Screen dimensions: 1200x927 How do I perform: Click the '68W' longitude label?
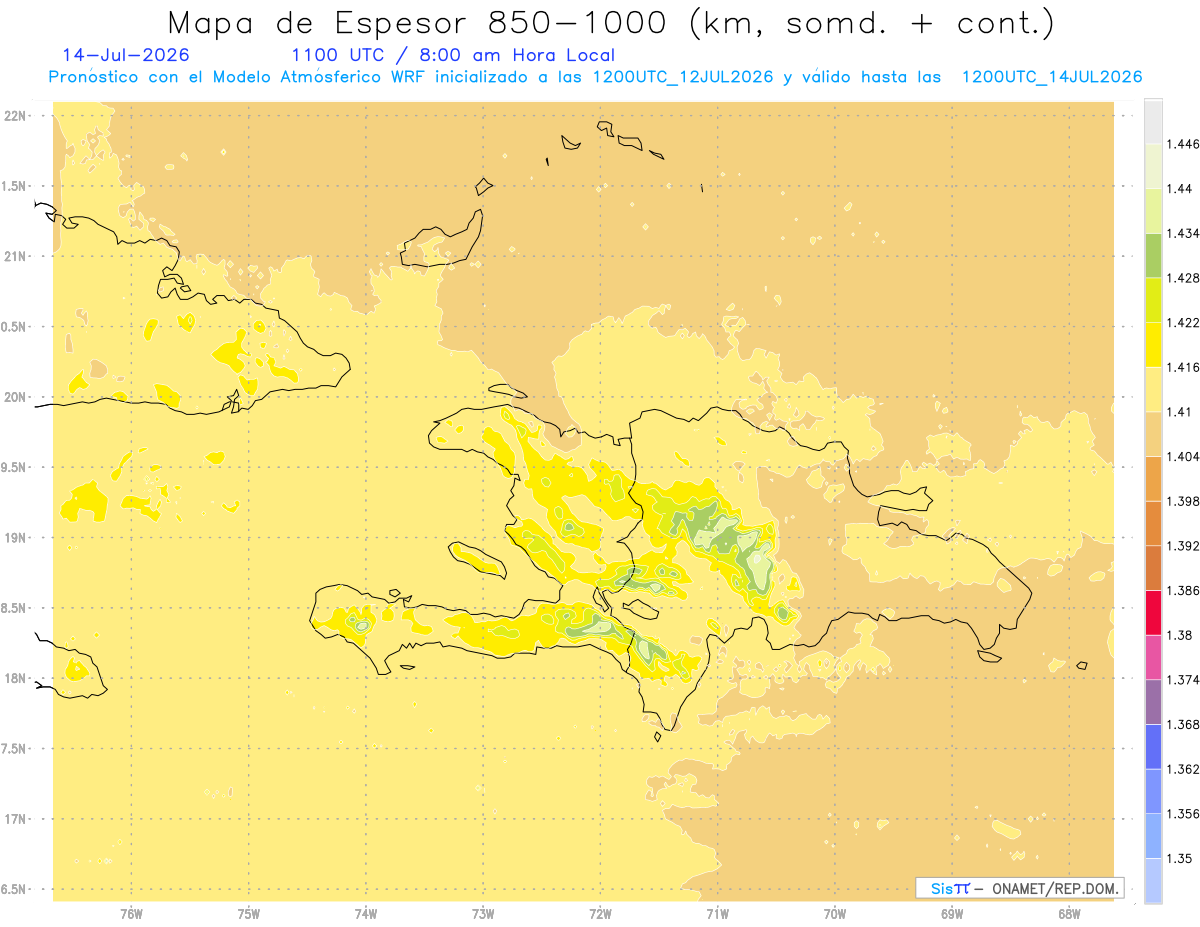[1069, 914]
